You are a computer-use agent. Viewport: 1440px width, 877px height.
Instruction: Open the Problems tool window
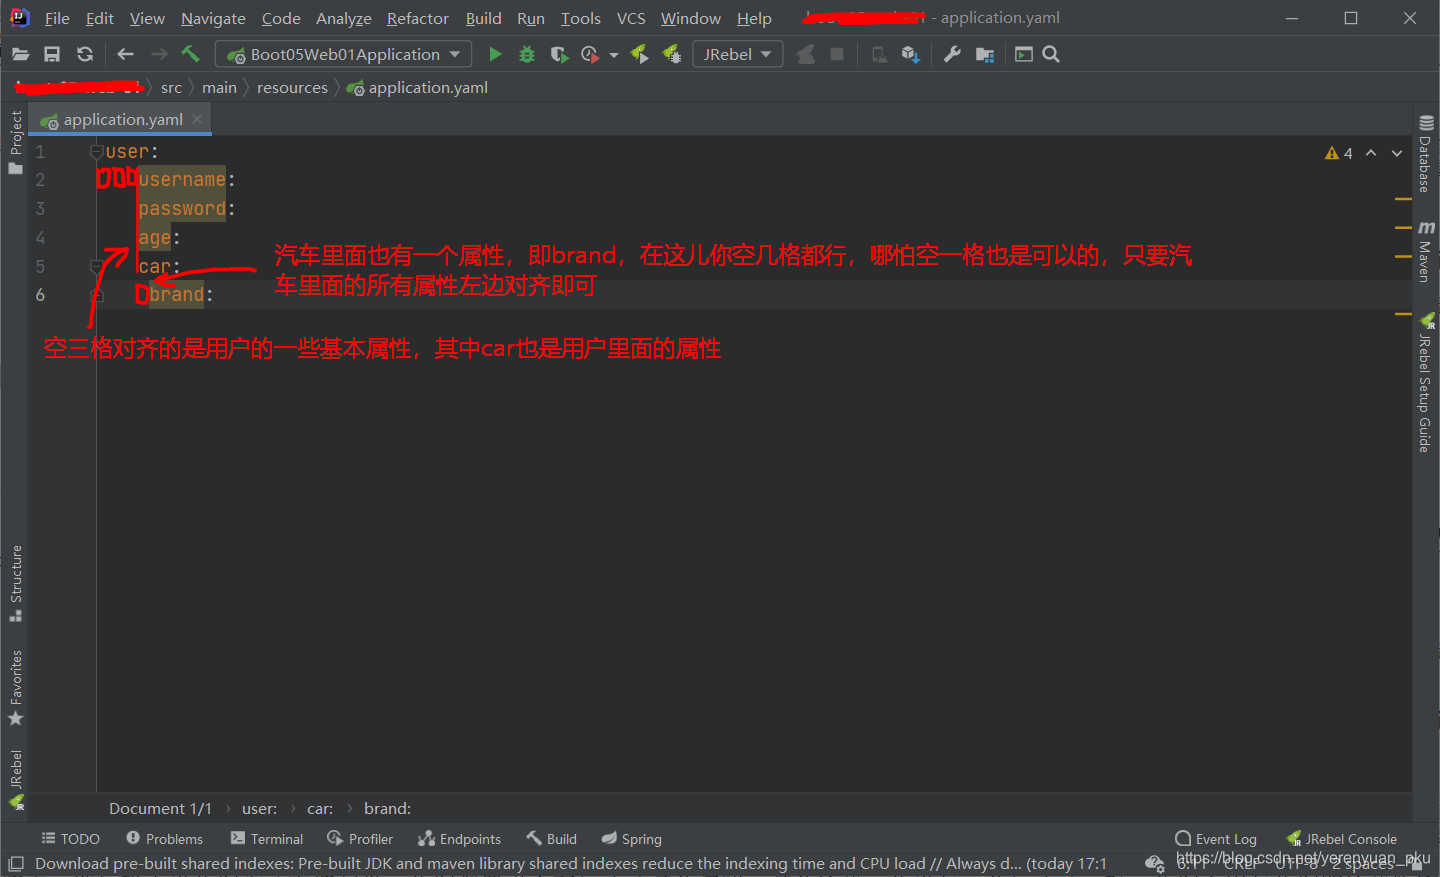[x=164, y=839]
